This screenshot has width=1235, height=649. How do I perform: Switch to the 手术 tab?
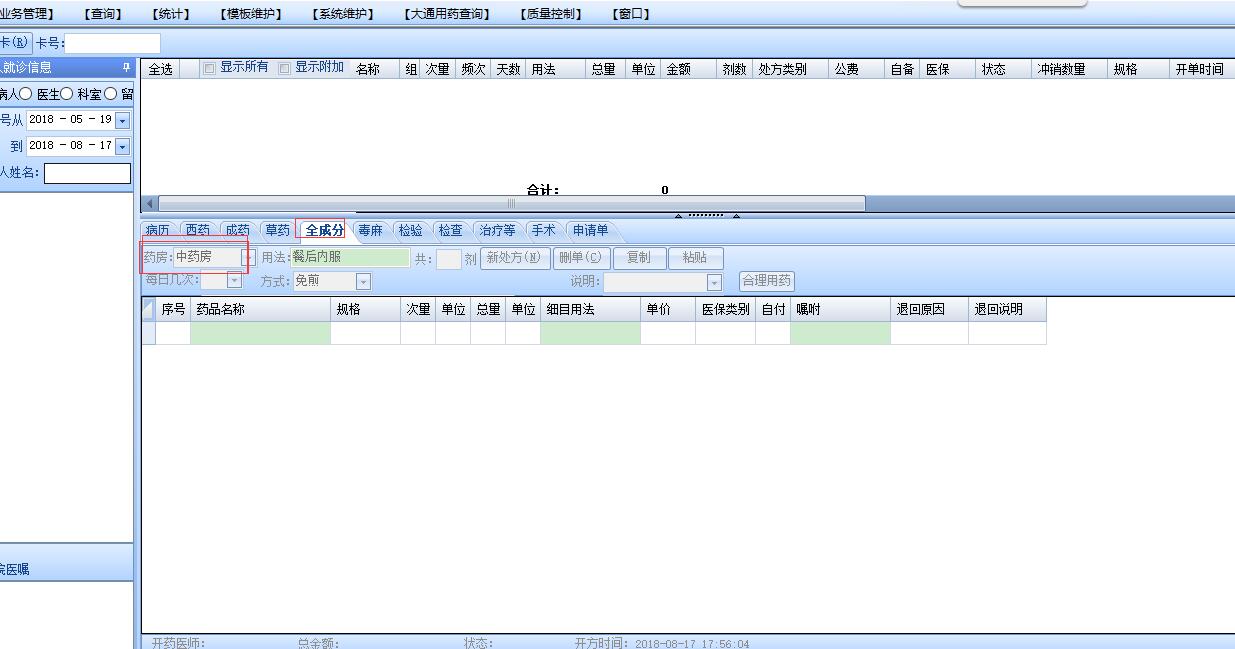(543, 230)
